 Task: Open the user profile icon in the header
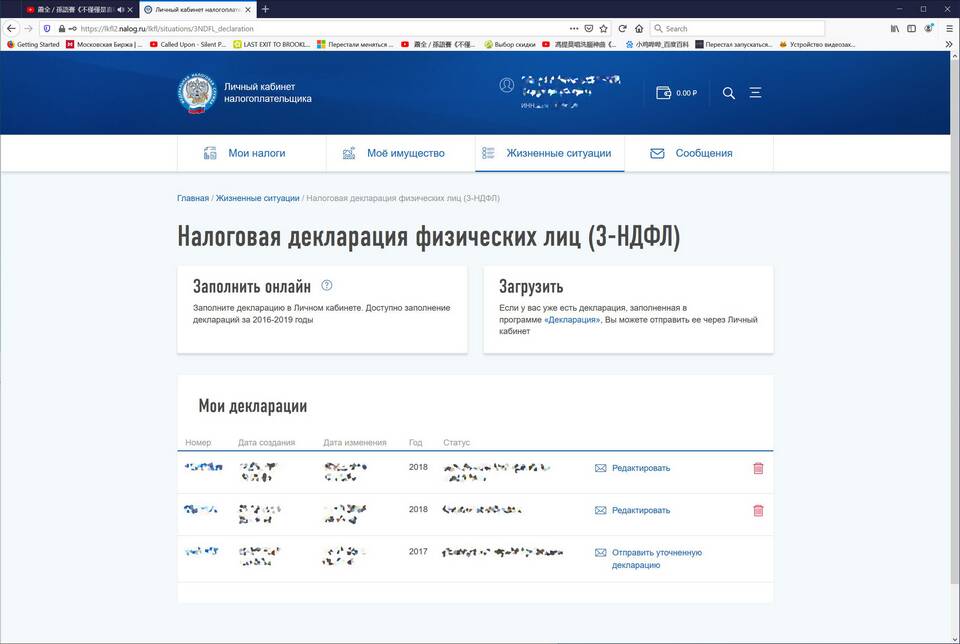506,85
